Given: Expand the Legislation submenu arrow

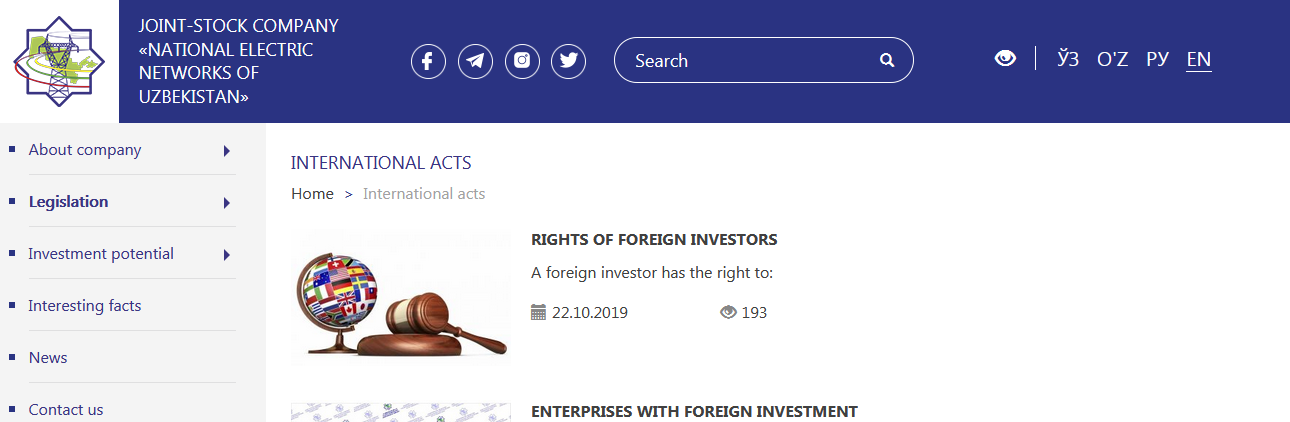Looking at the screenshot, I should 227,203.
